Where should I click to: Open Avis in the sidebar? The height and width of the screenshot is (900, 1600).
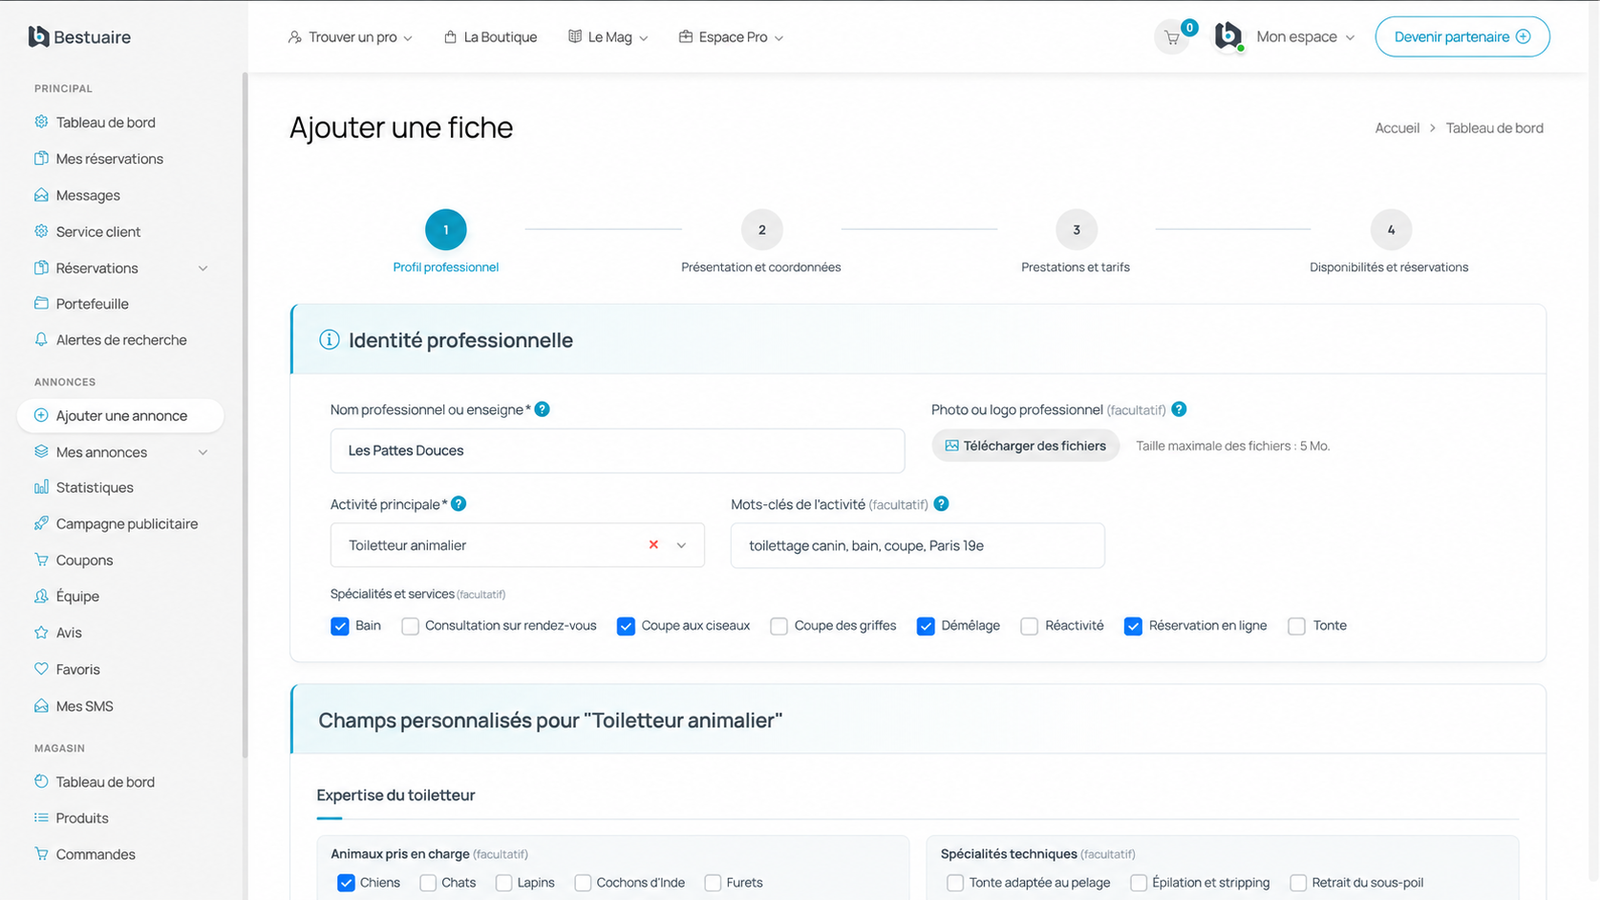69,633
